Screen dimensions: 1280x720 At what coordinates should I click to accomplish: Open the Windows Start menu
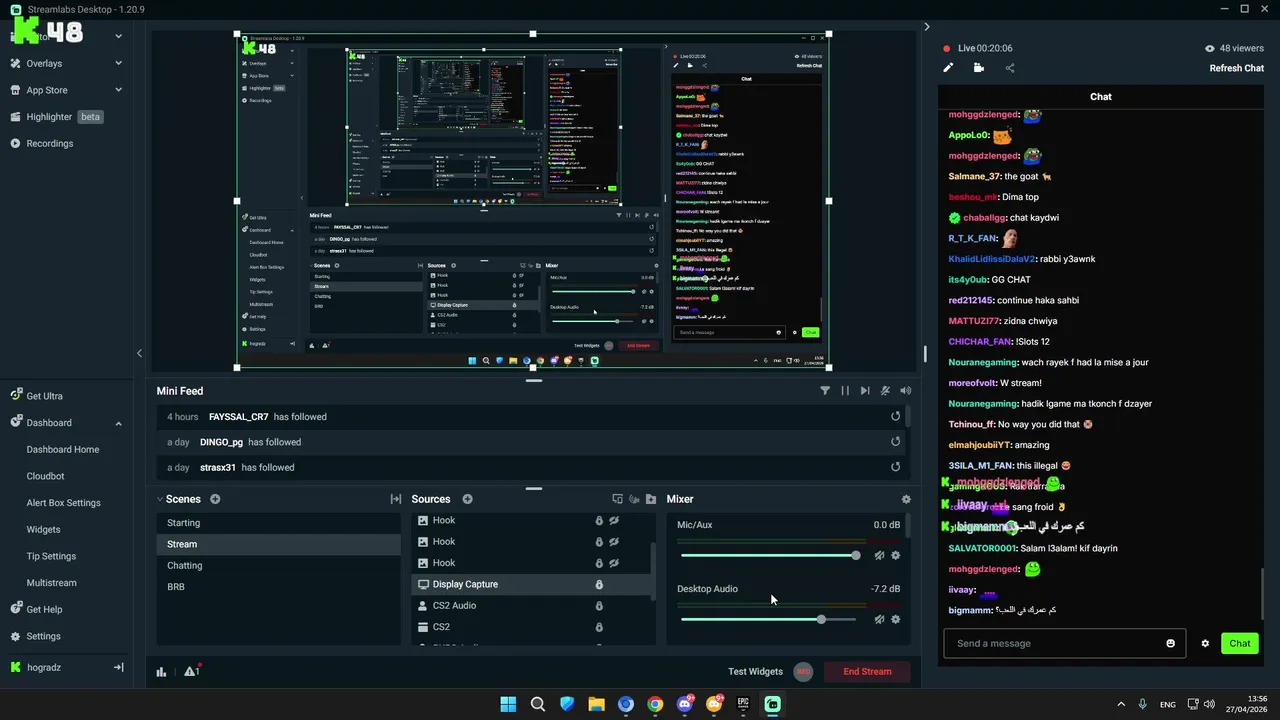508,704
